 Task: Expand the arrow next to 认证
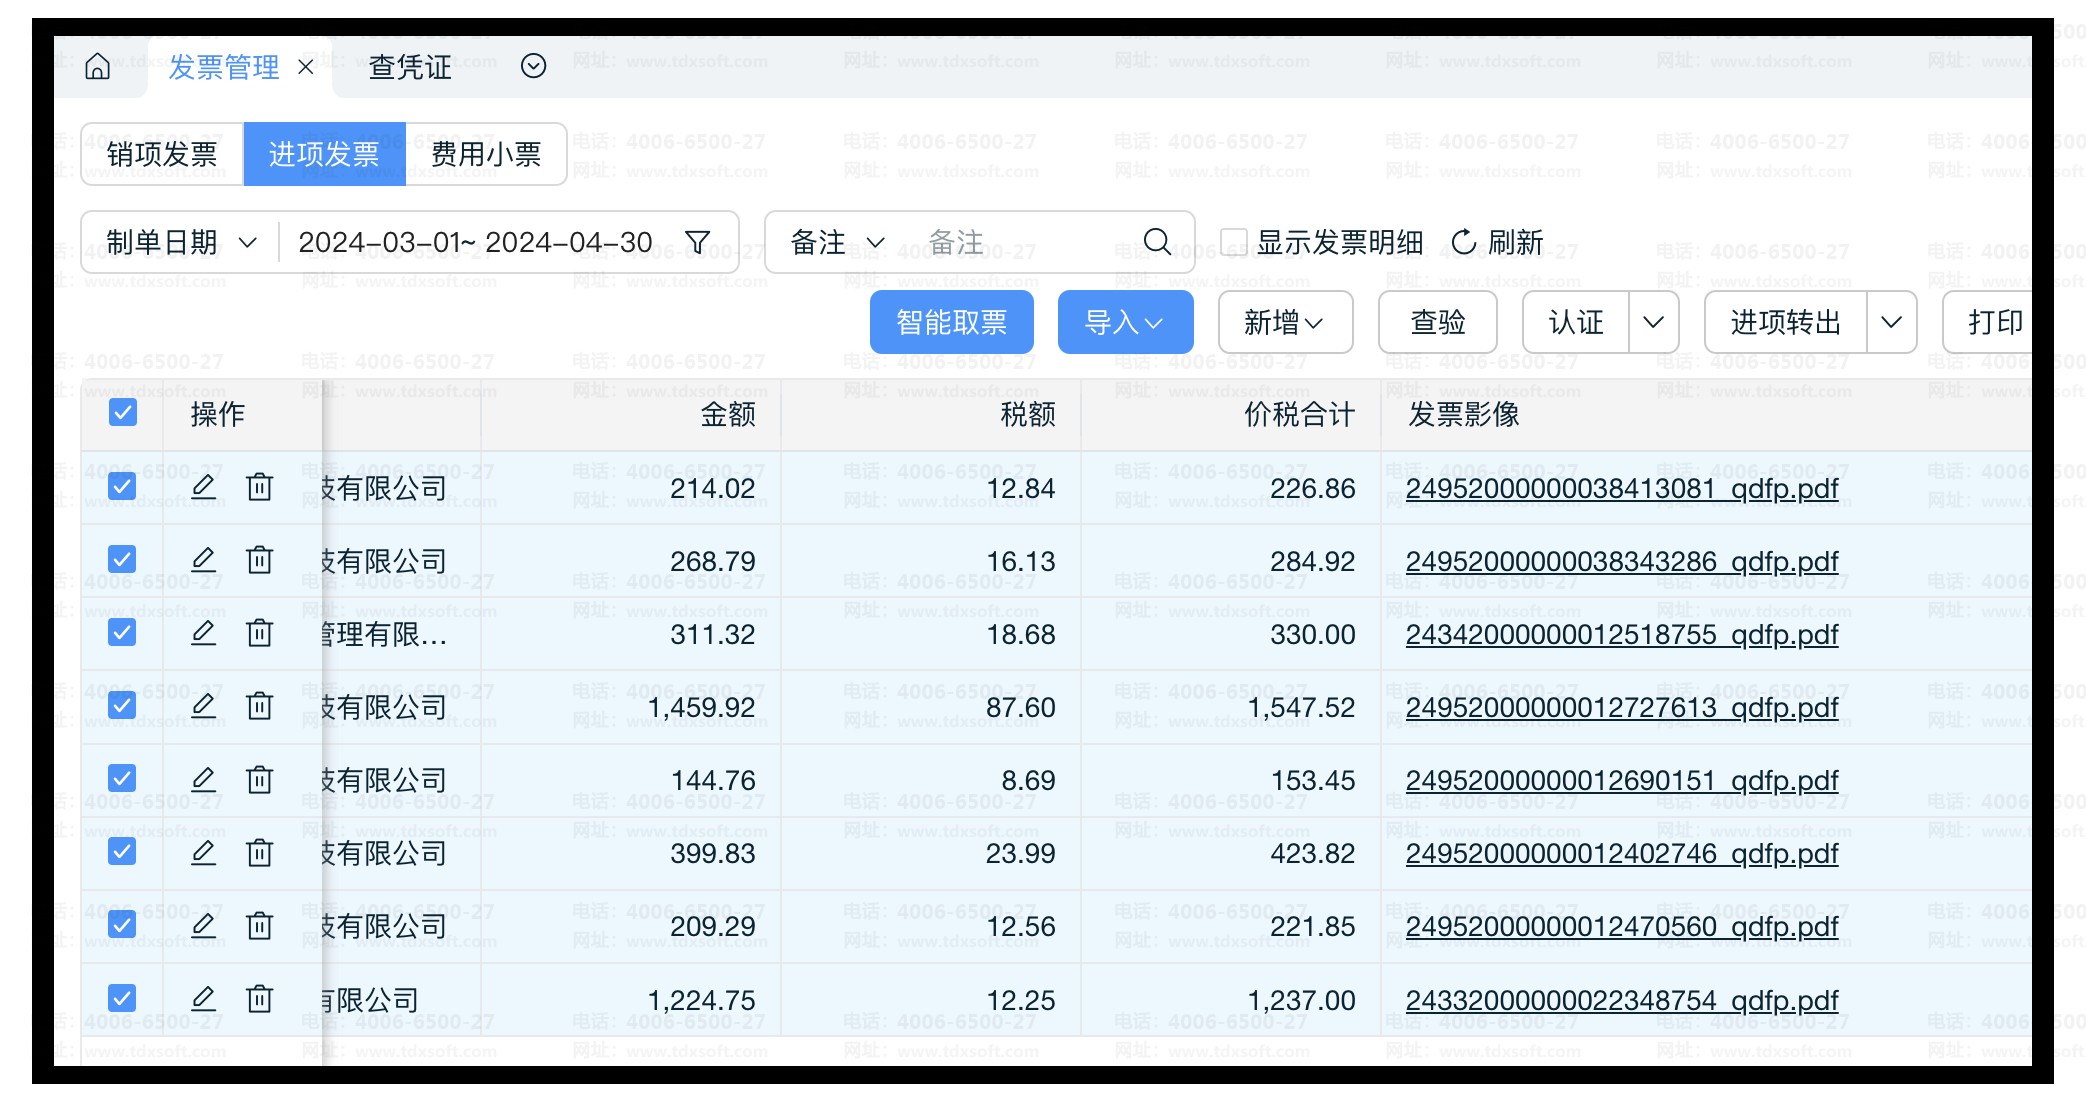tap(1653, 322)
